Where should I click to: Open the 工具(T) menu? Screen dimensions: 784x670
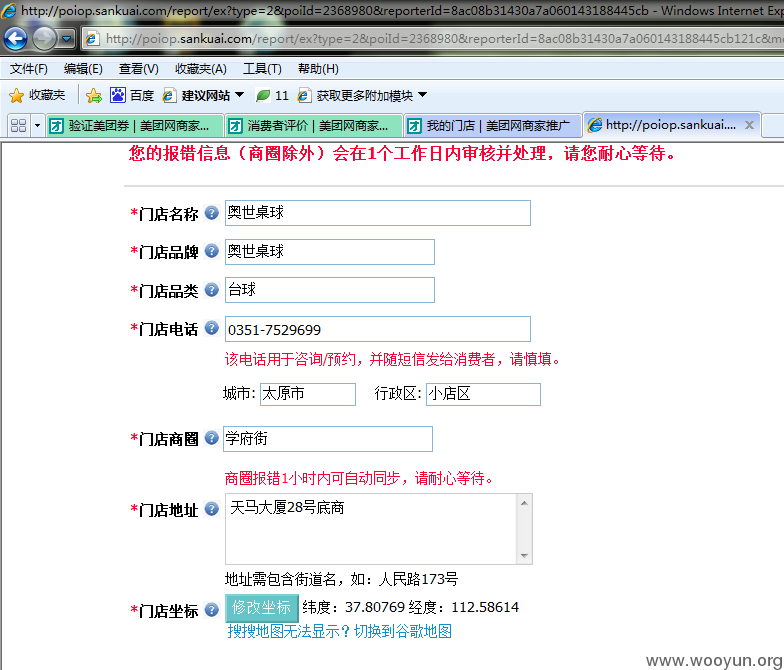coord(262,69)
